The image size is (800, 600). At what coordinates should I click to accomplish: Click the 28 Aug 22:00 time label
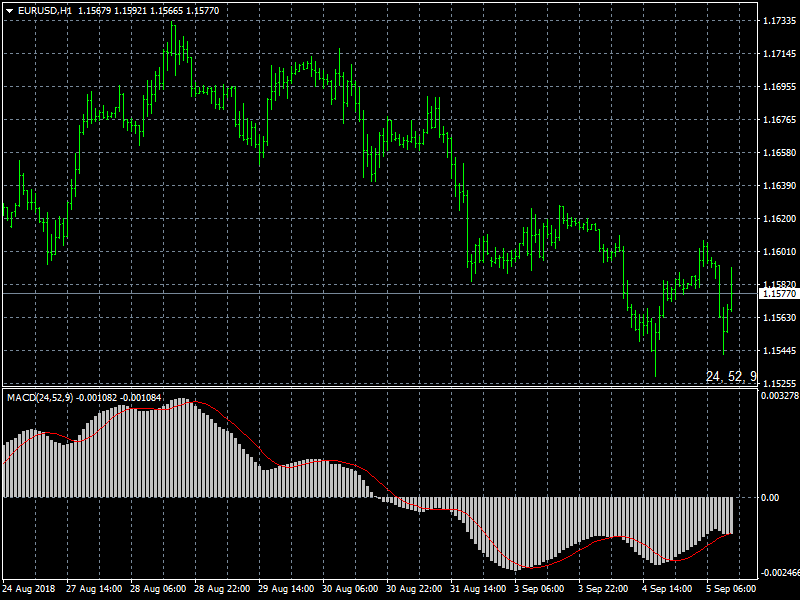(222, 589)
